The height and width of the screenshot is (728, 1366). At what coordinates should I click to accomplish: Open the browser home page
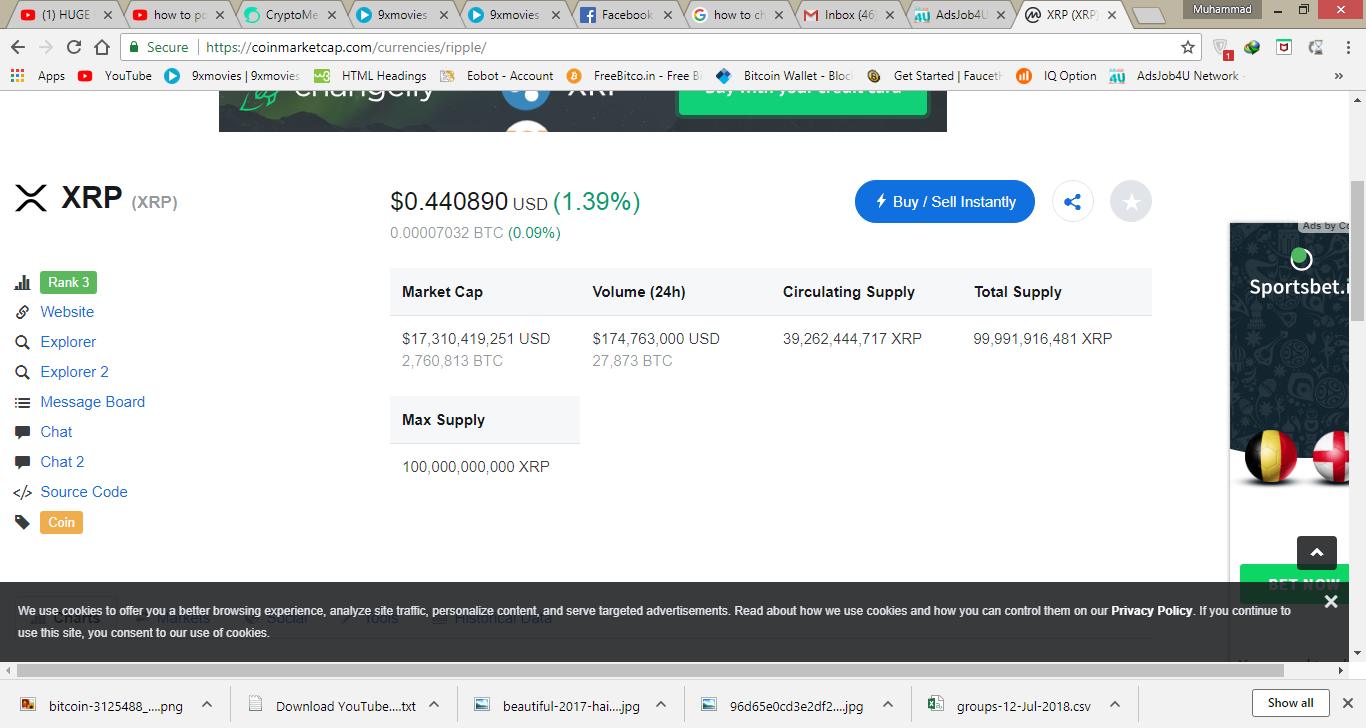(x=102, y=47)
